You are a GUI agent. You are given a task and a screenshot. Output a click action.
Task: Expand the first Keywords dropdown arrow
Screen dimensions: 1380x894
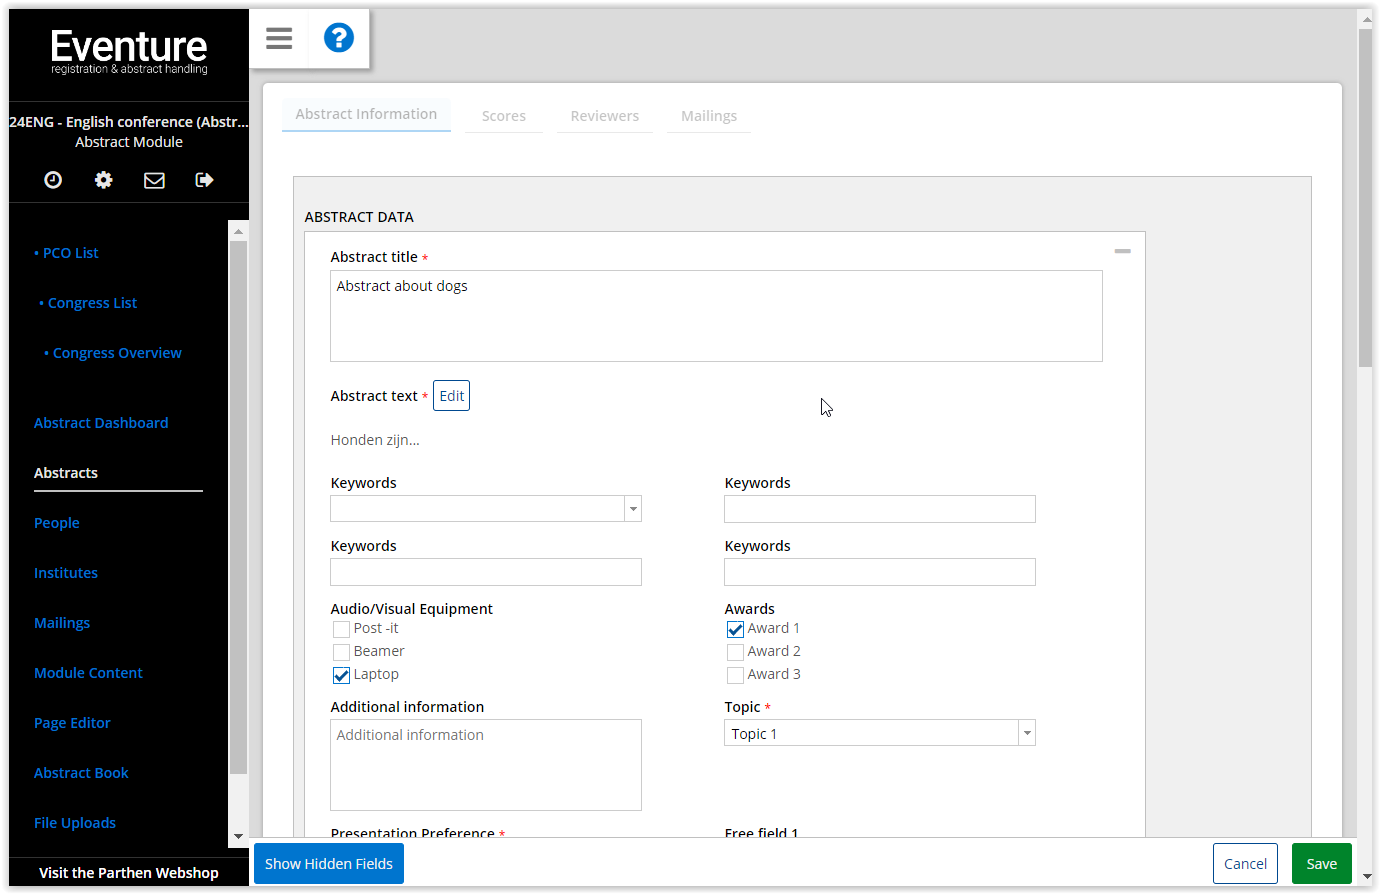coord(633,509)
